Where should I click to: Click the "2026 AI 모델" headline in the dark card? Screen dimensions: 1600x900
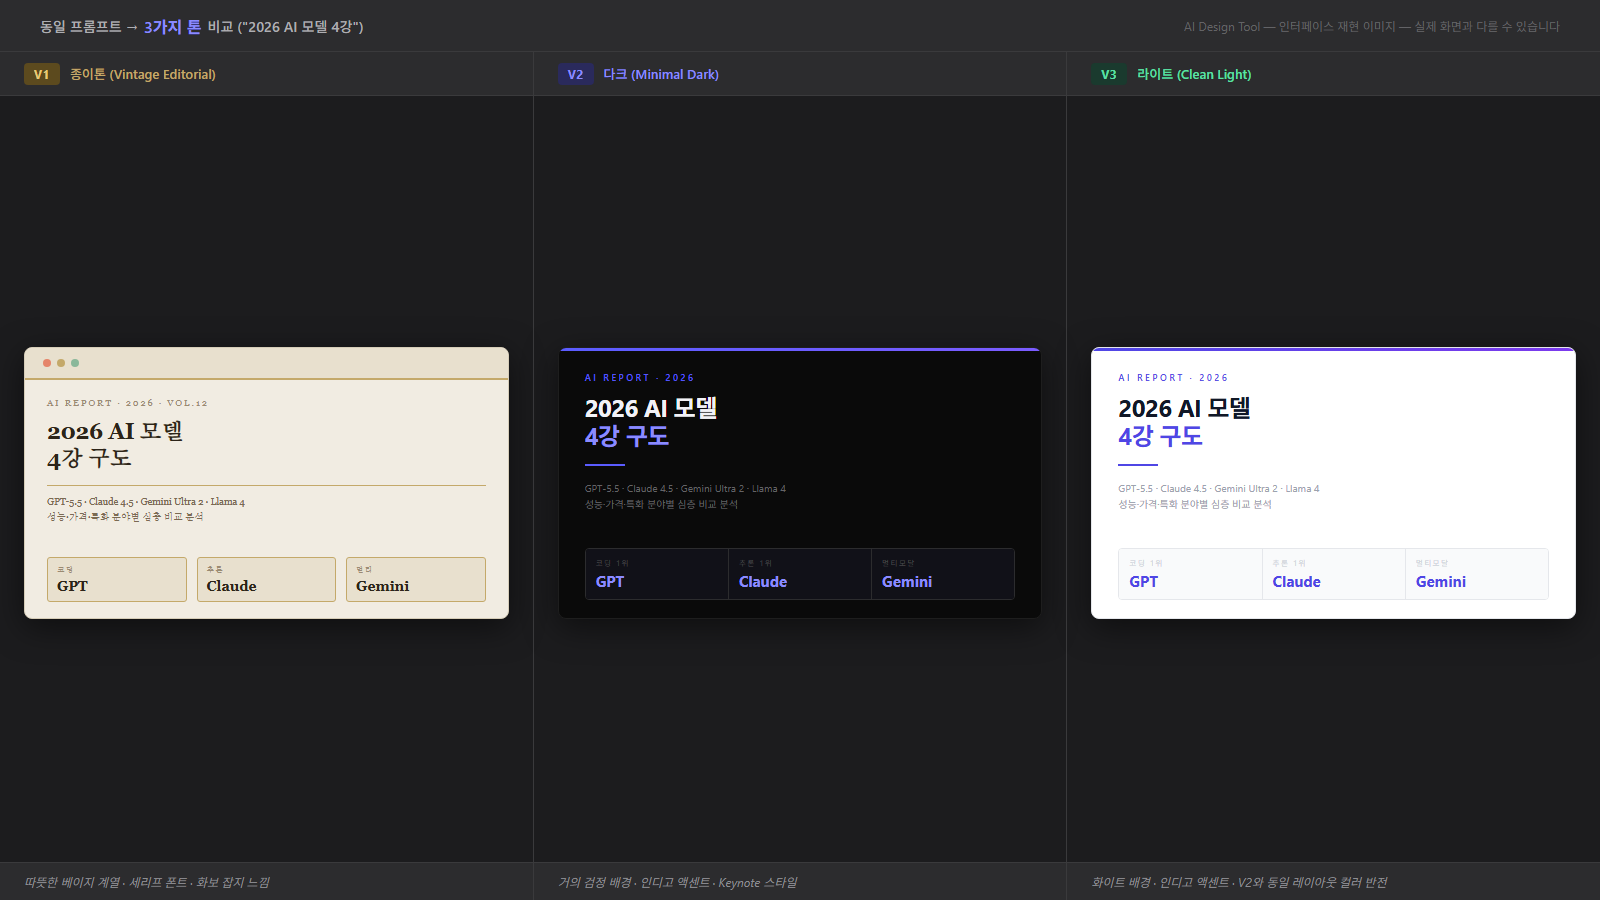click(651, 408)
